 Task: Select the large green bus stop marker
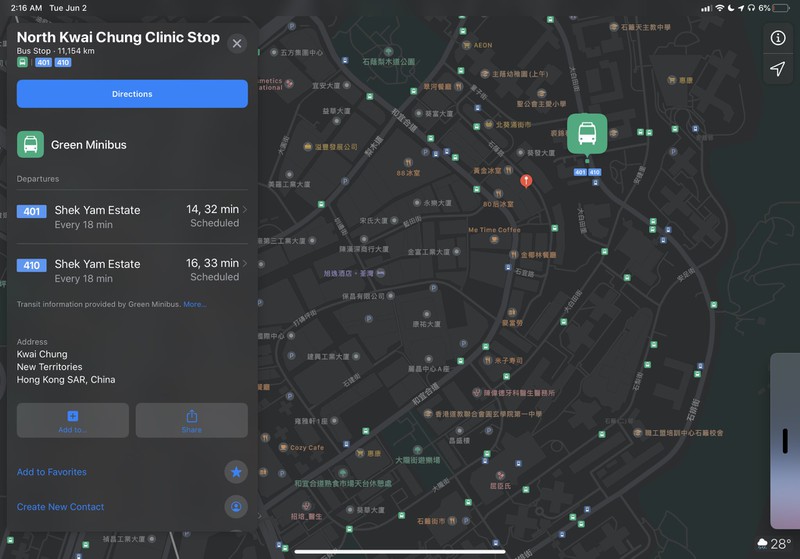[x=587, y=134]
